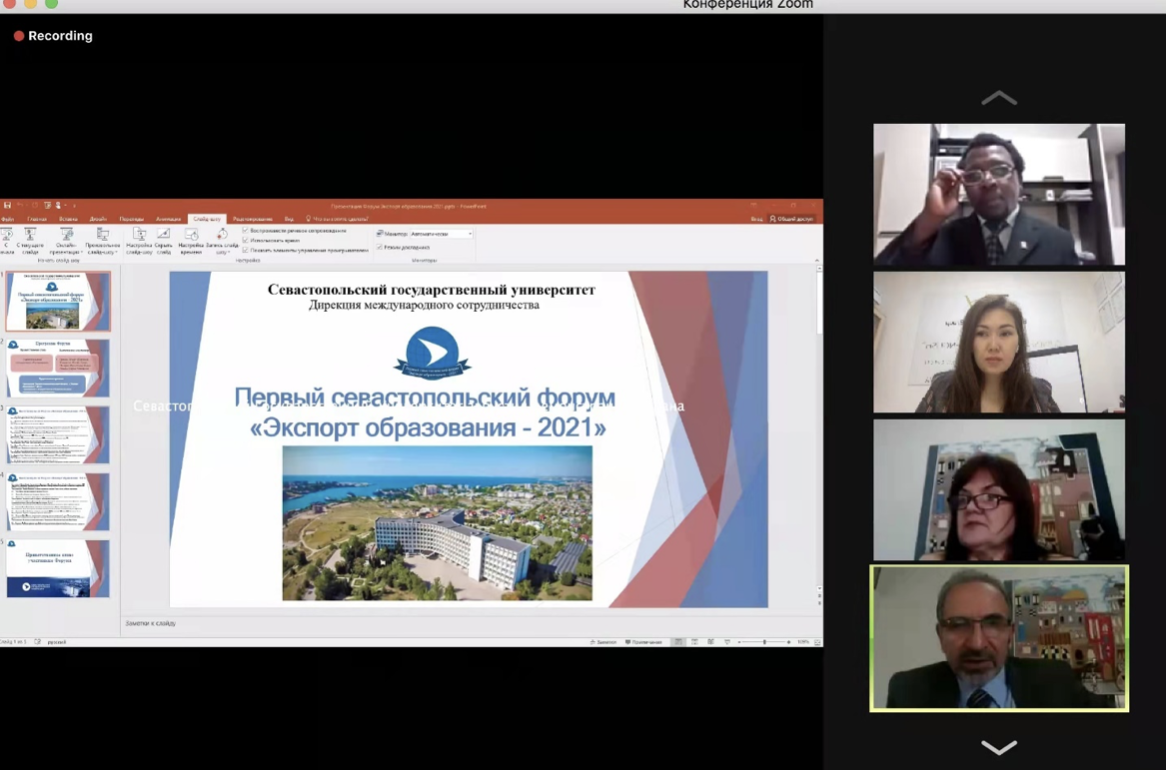Switch to the Анимация (Animations) tab
The image size is (1166, 770).
(x=168, y=219)
